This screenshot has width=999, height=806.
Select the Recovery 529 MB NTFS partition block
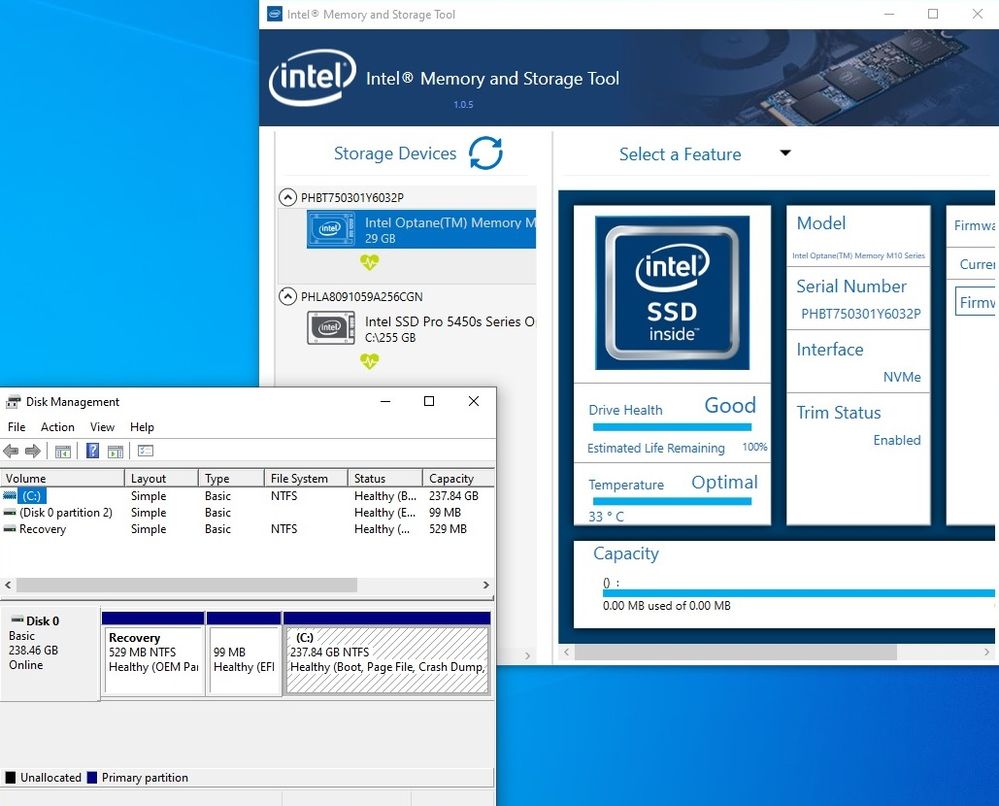coord(153,653)
